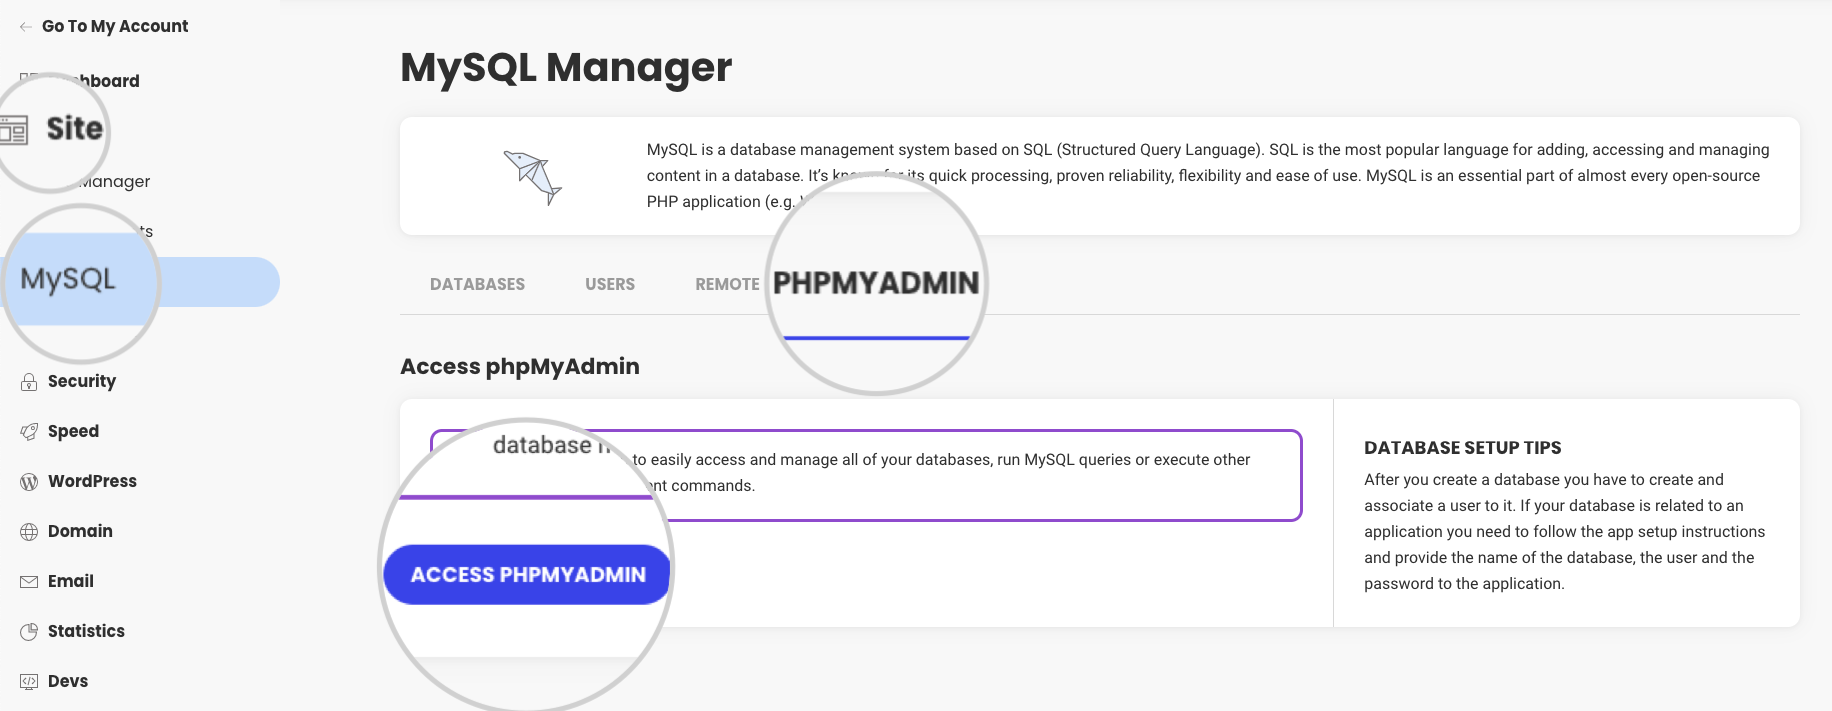Switch to the Users tab

(610, 284)
